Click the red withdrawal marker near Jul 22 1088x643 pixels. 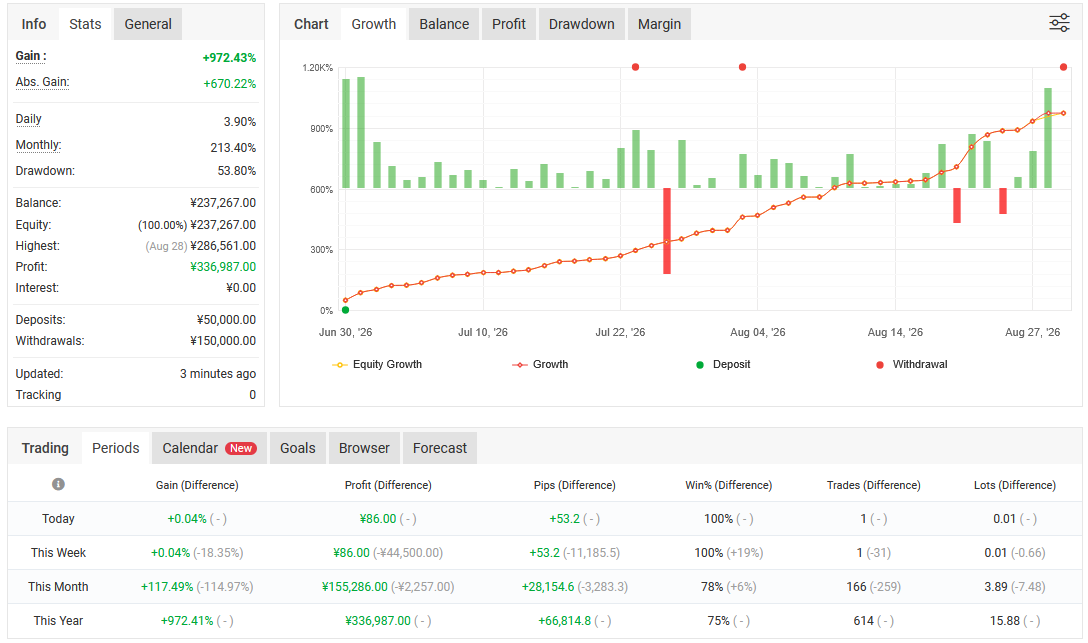click(636, 67)
